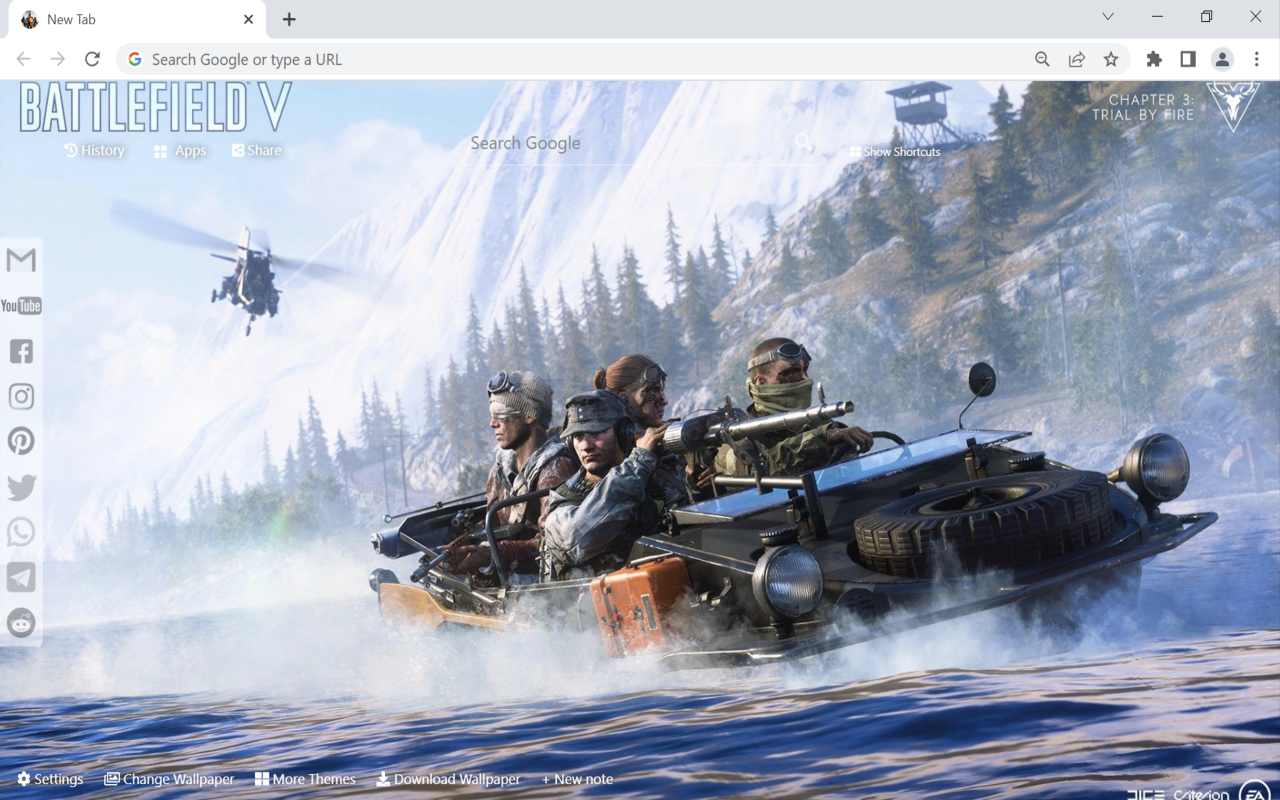The width and height of the screenshot is (1280, 800).
Task: Open the zoom magnifier in the address bar
Action: (1042, 59)
